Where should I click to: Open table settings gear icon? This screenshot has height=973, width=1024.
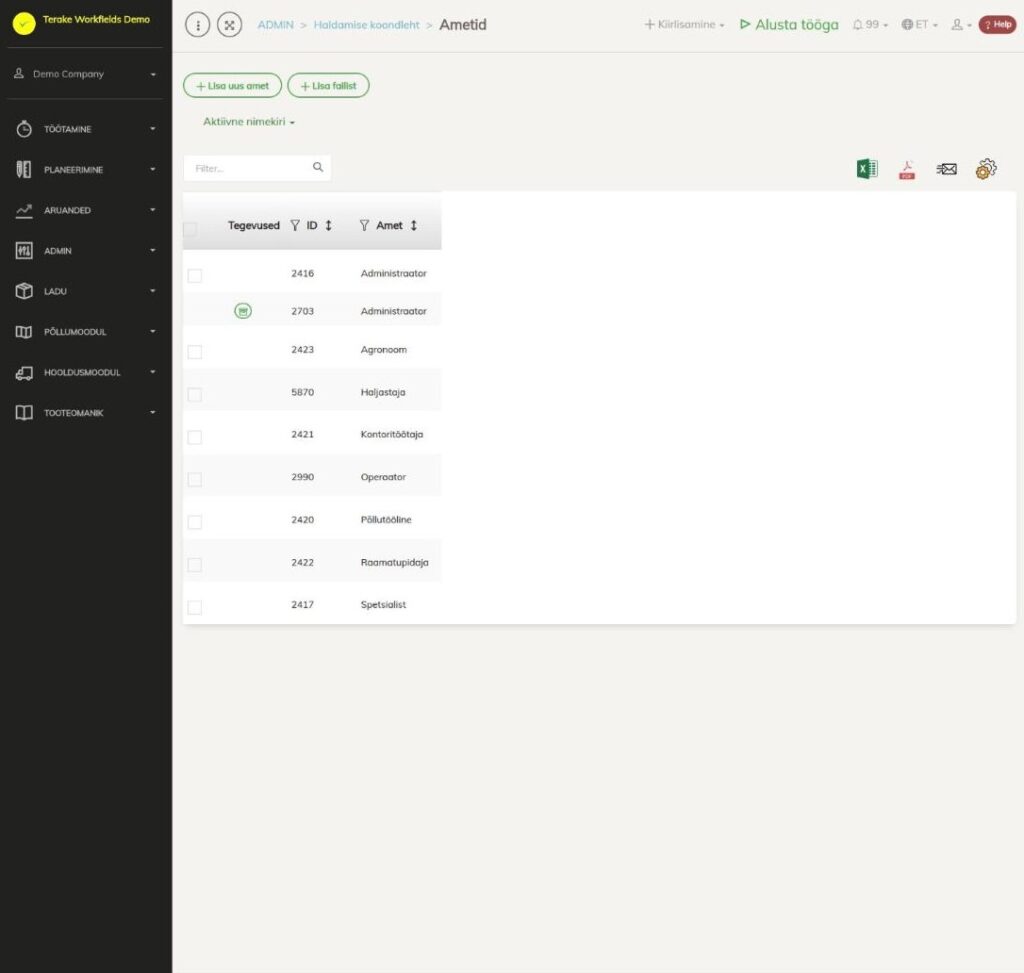pyautogui.click(x=985, y=169)
